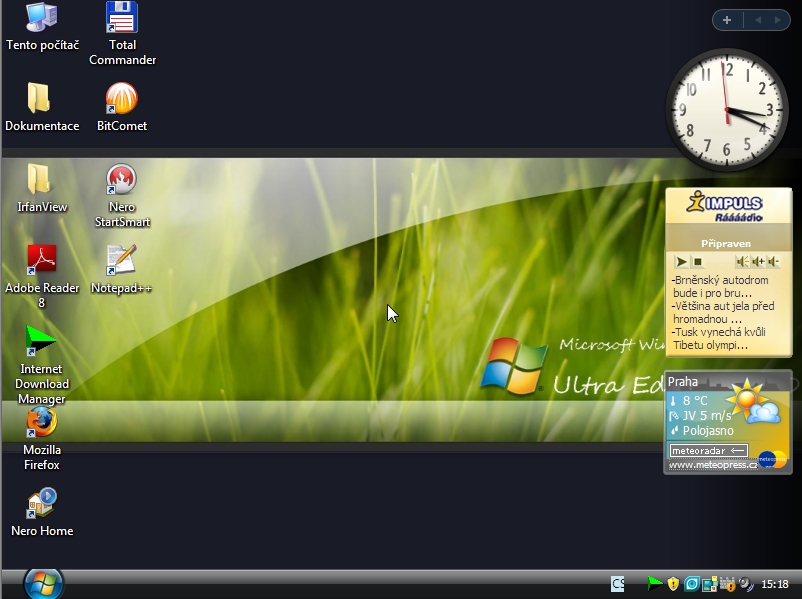Image resolution: width=802 pixels, height=599 pixels.
Task: Open the Internet Download Manager tray icon
Action: point(654,583)
